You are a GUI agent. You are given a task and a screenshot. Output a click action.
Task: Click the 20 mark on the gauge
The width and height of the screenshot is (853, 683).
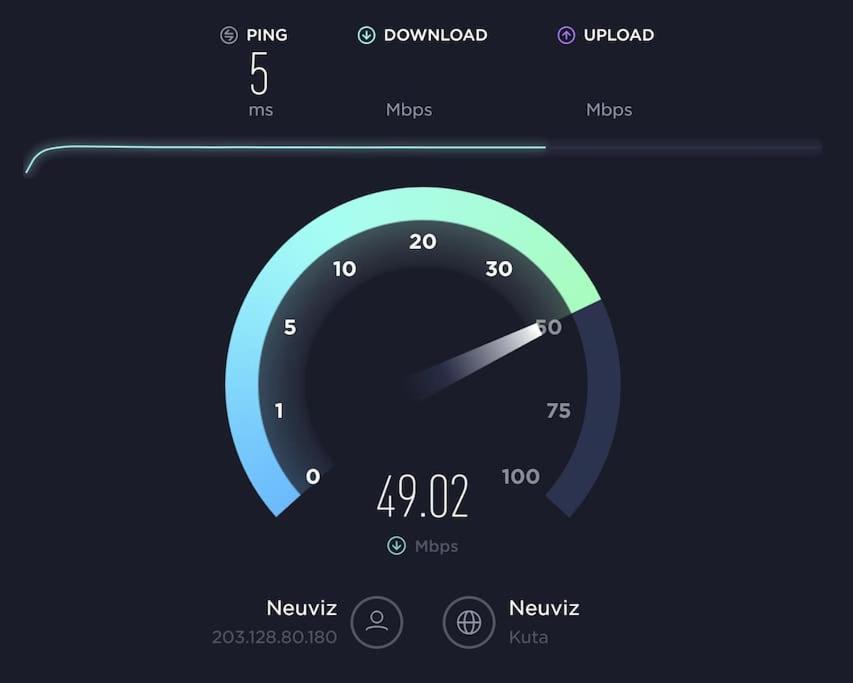click(423, 241)
